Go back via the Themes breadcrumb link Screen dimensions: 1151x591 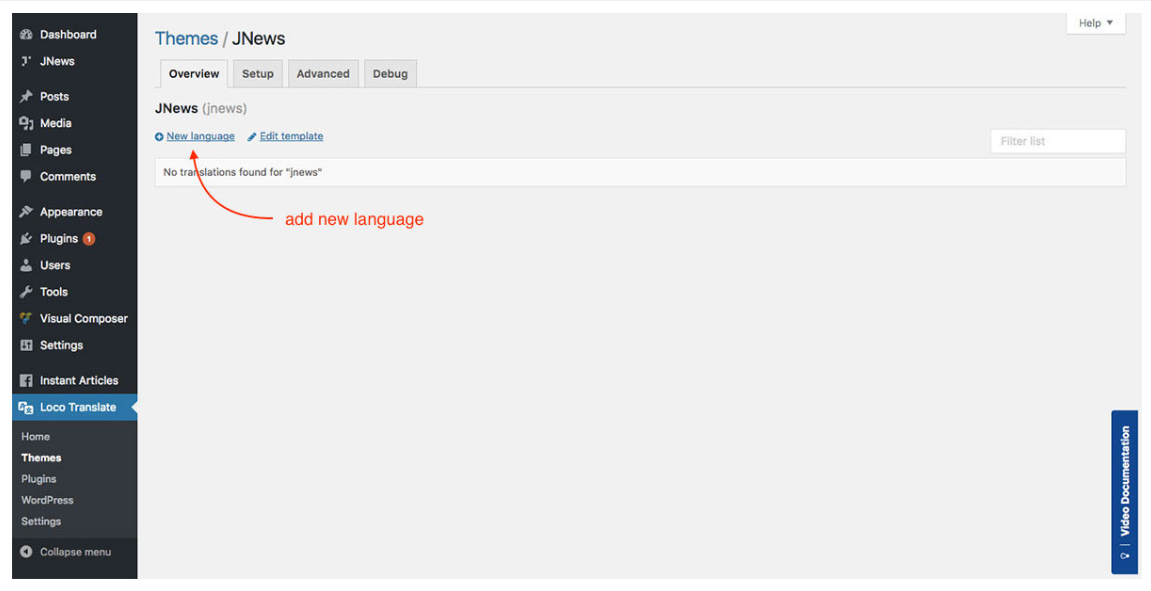[186, 38]
